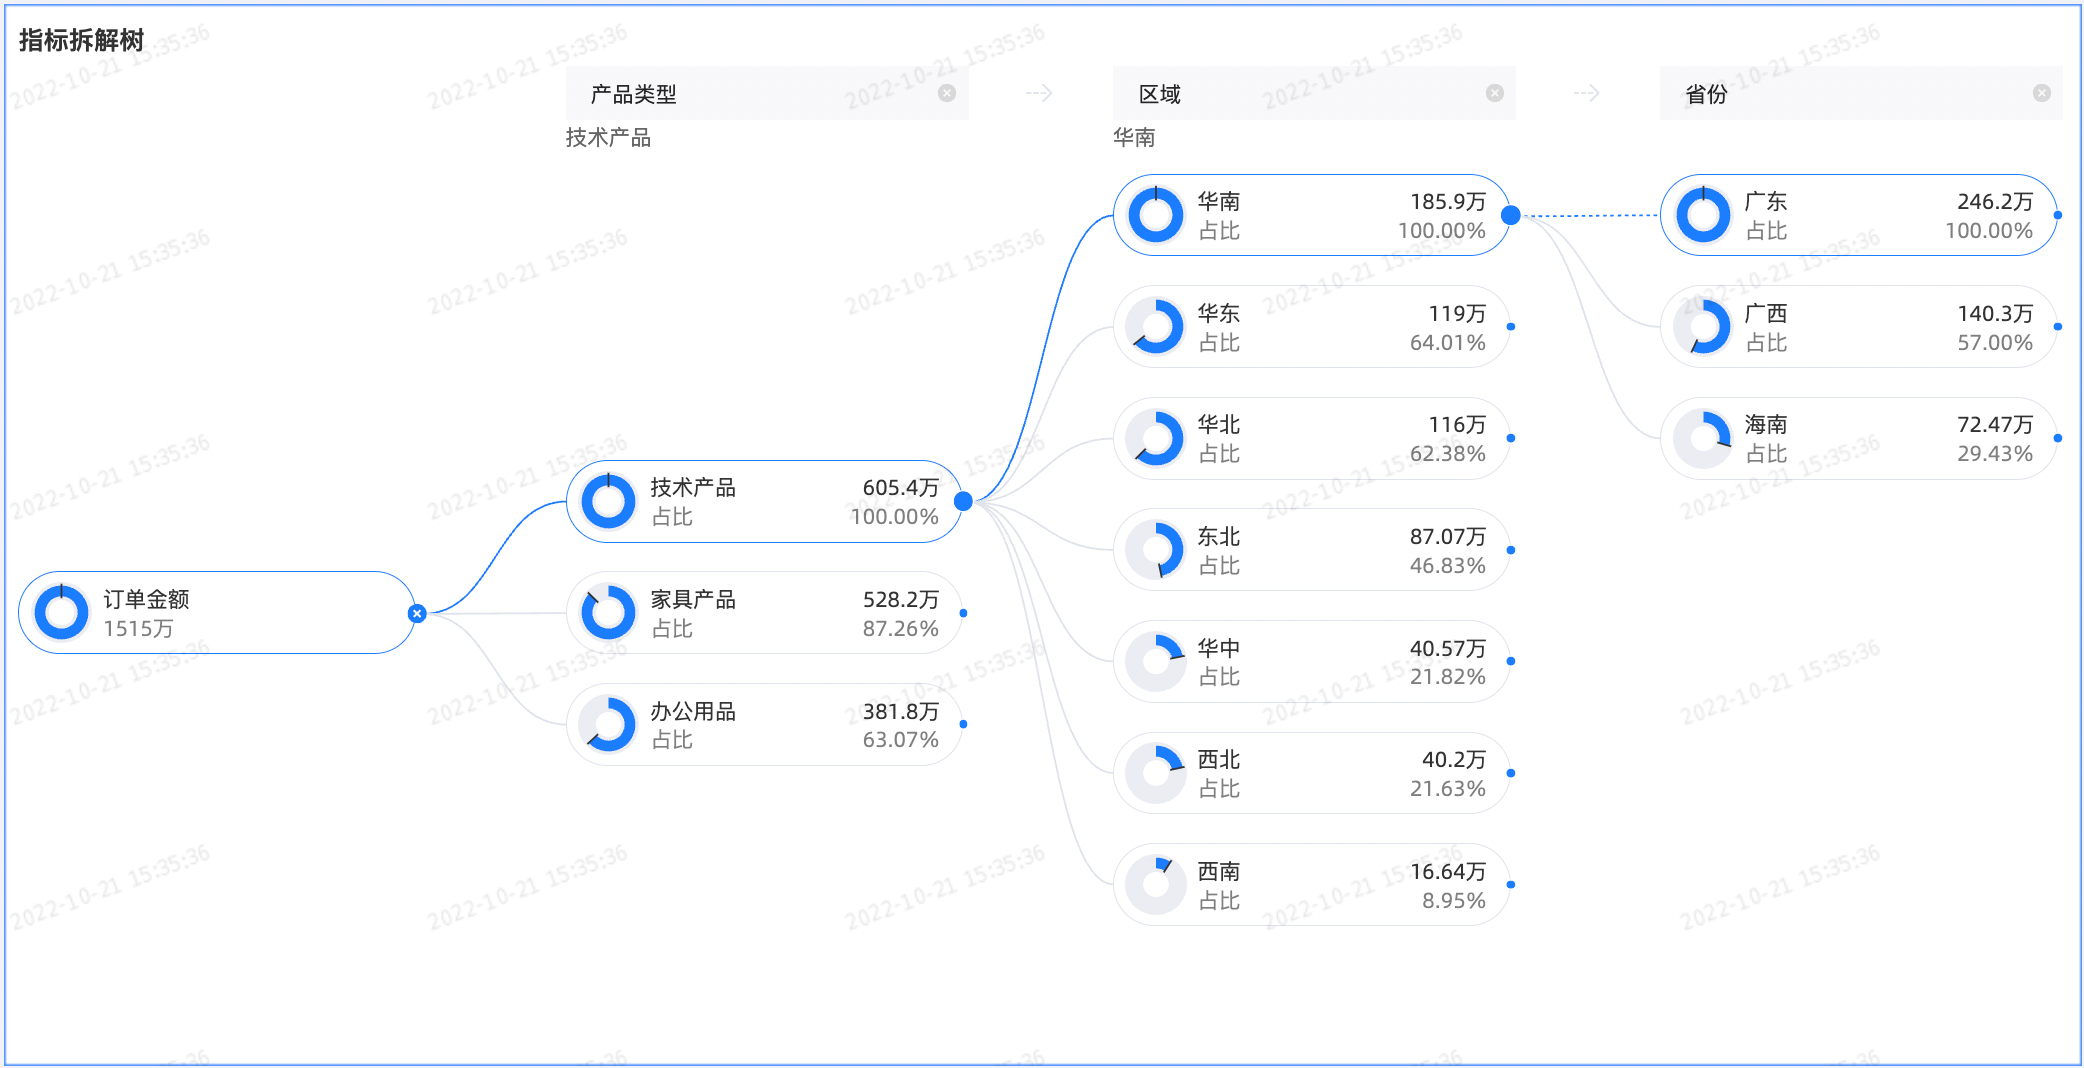Select the 省份 dimension header
Viewport: 2084px width, 1068px height.
click(x=1861, y=93)
